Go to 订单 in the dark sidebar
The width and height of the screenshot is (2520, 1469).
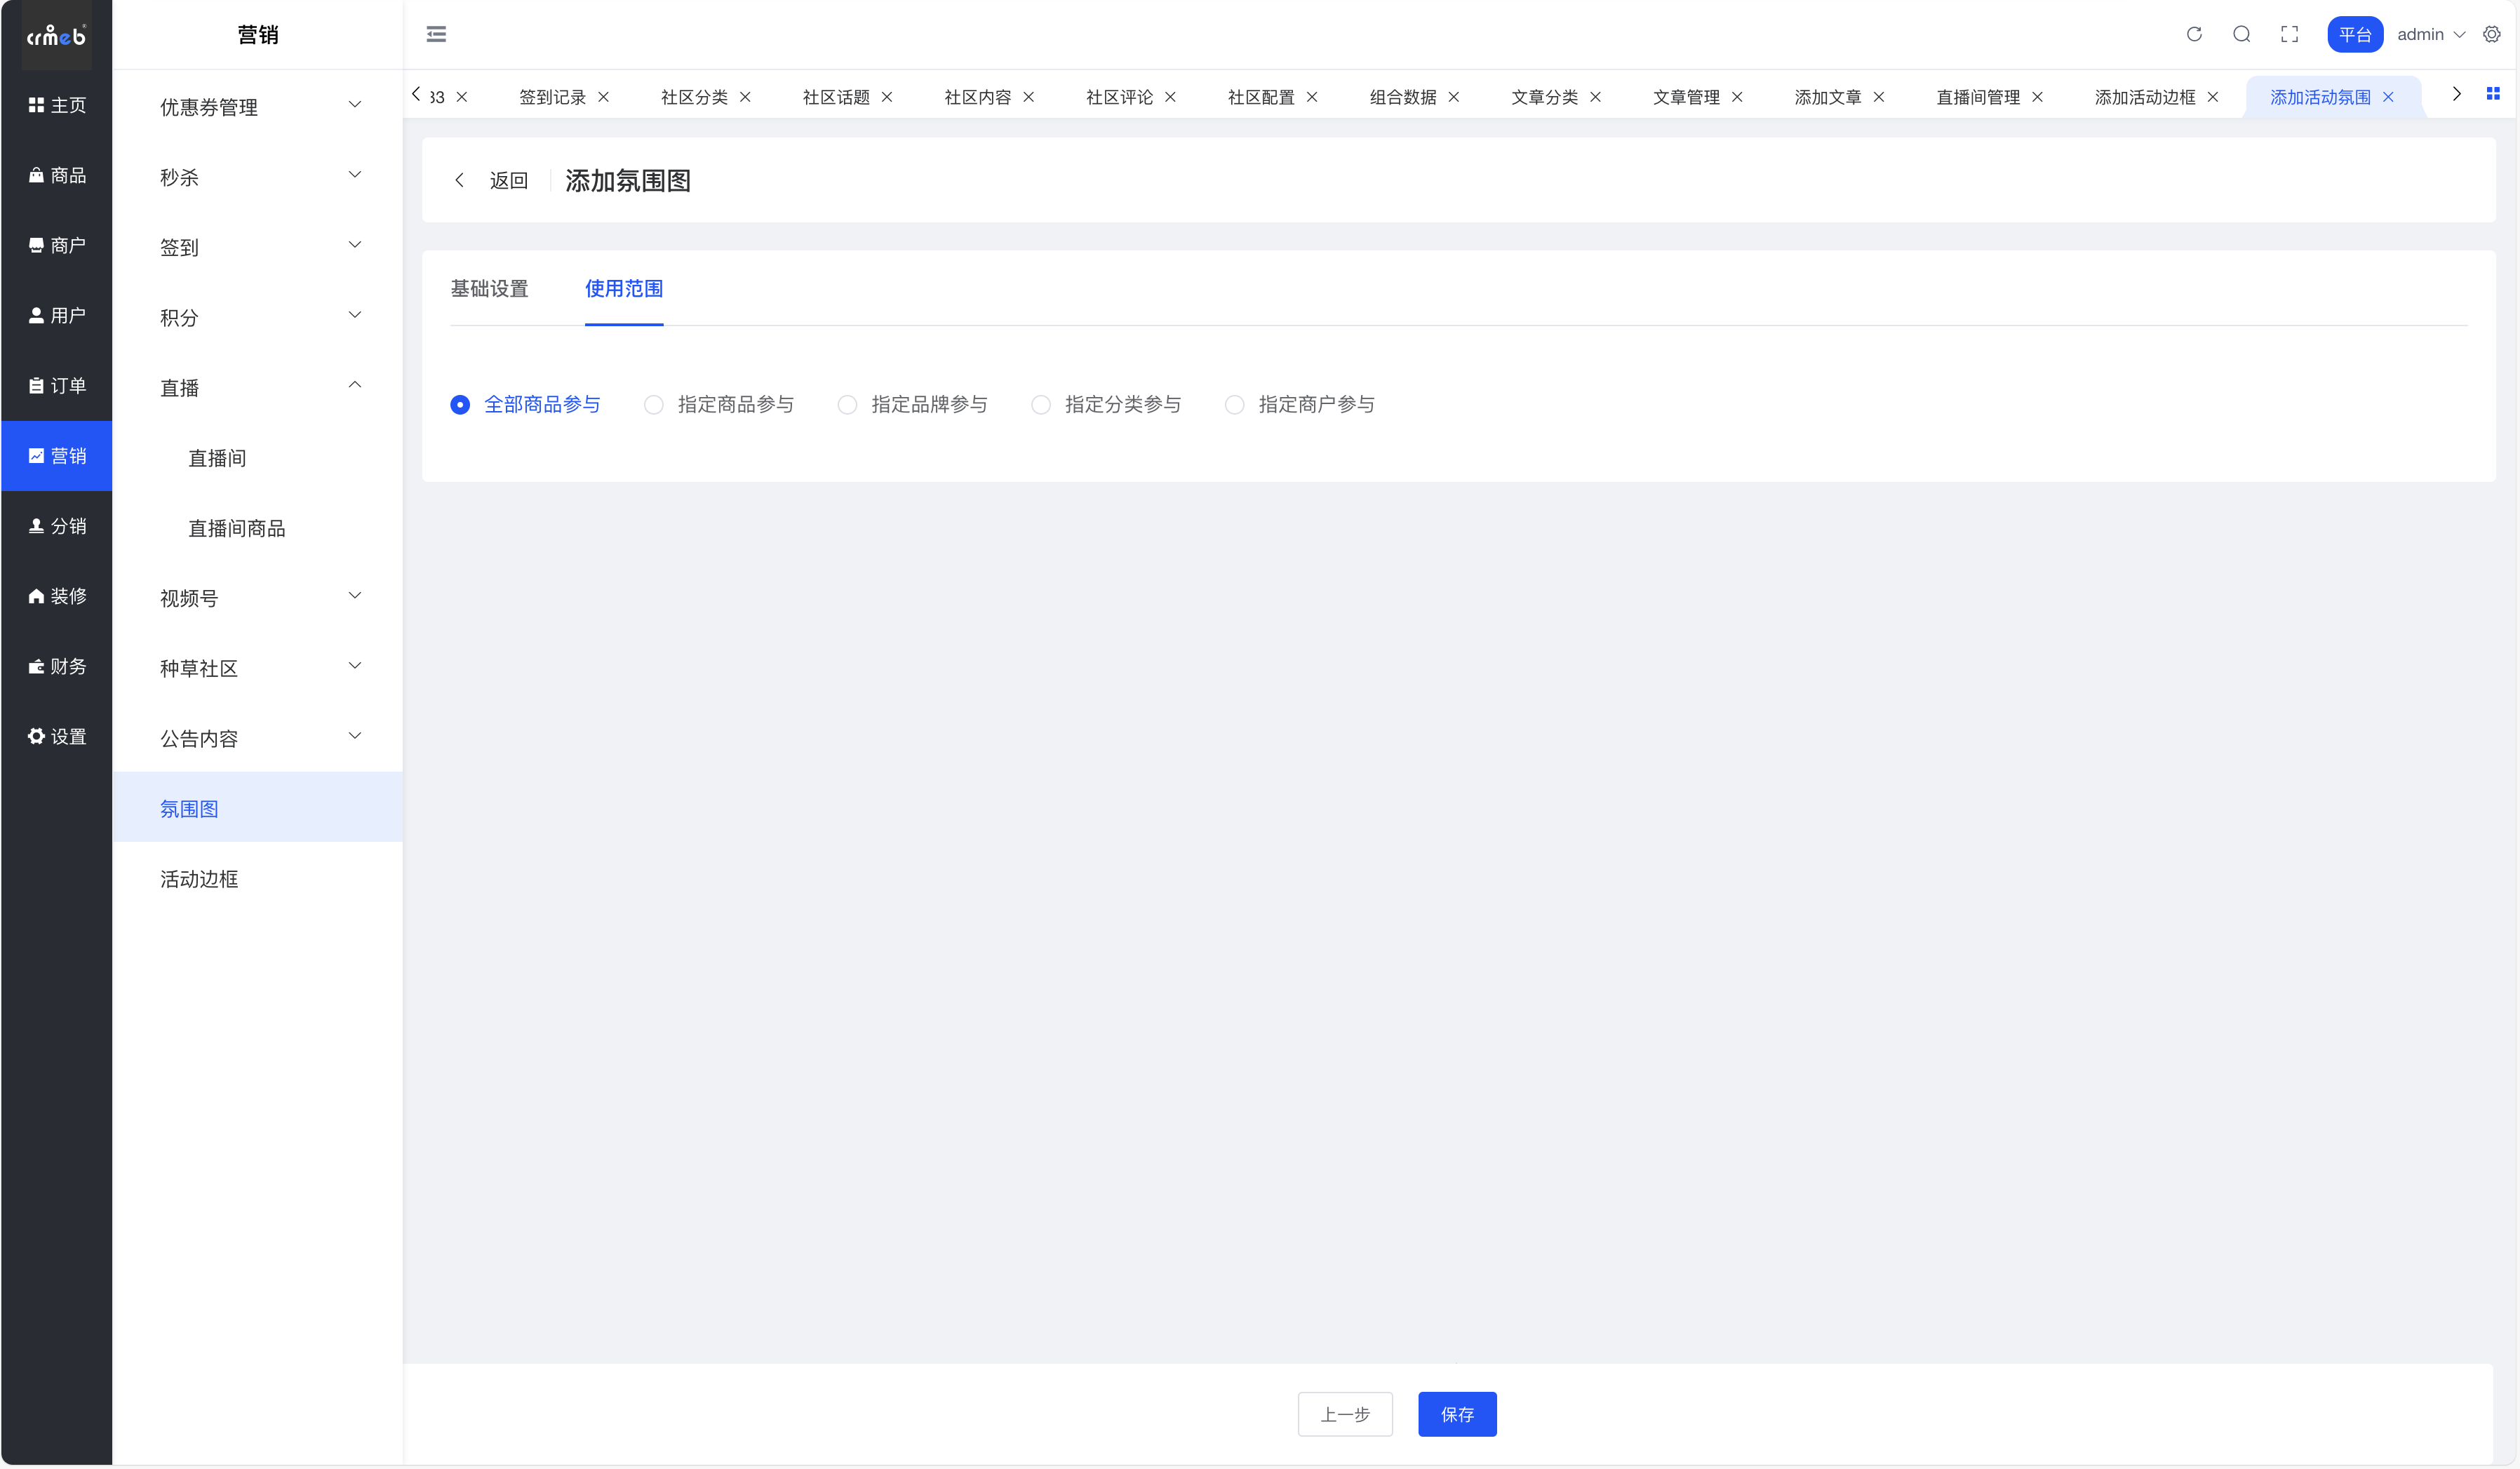tap(57, 386)
